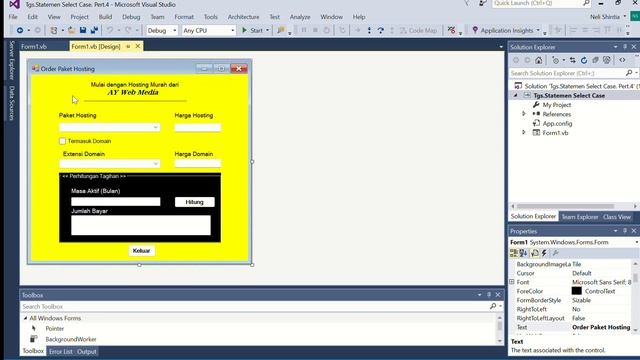Open the Build menu
The height and width of the screenshot is (360, 640).
click(x=105, y=17)
